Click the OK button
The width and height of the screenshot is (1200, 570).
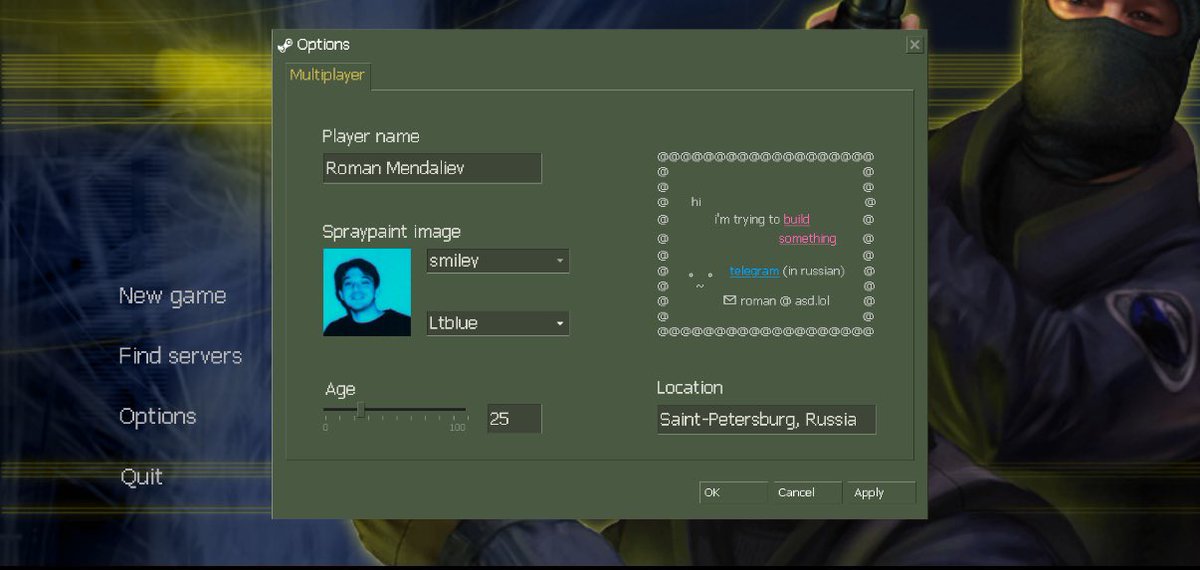click(733, 492)
